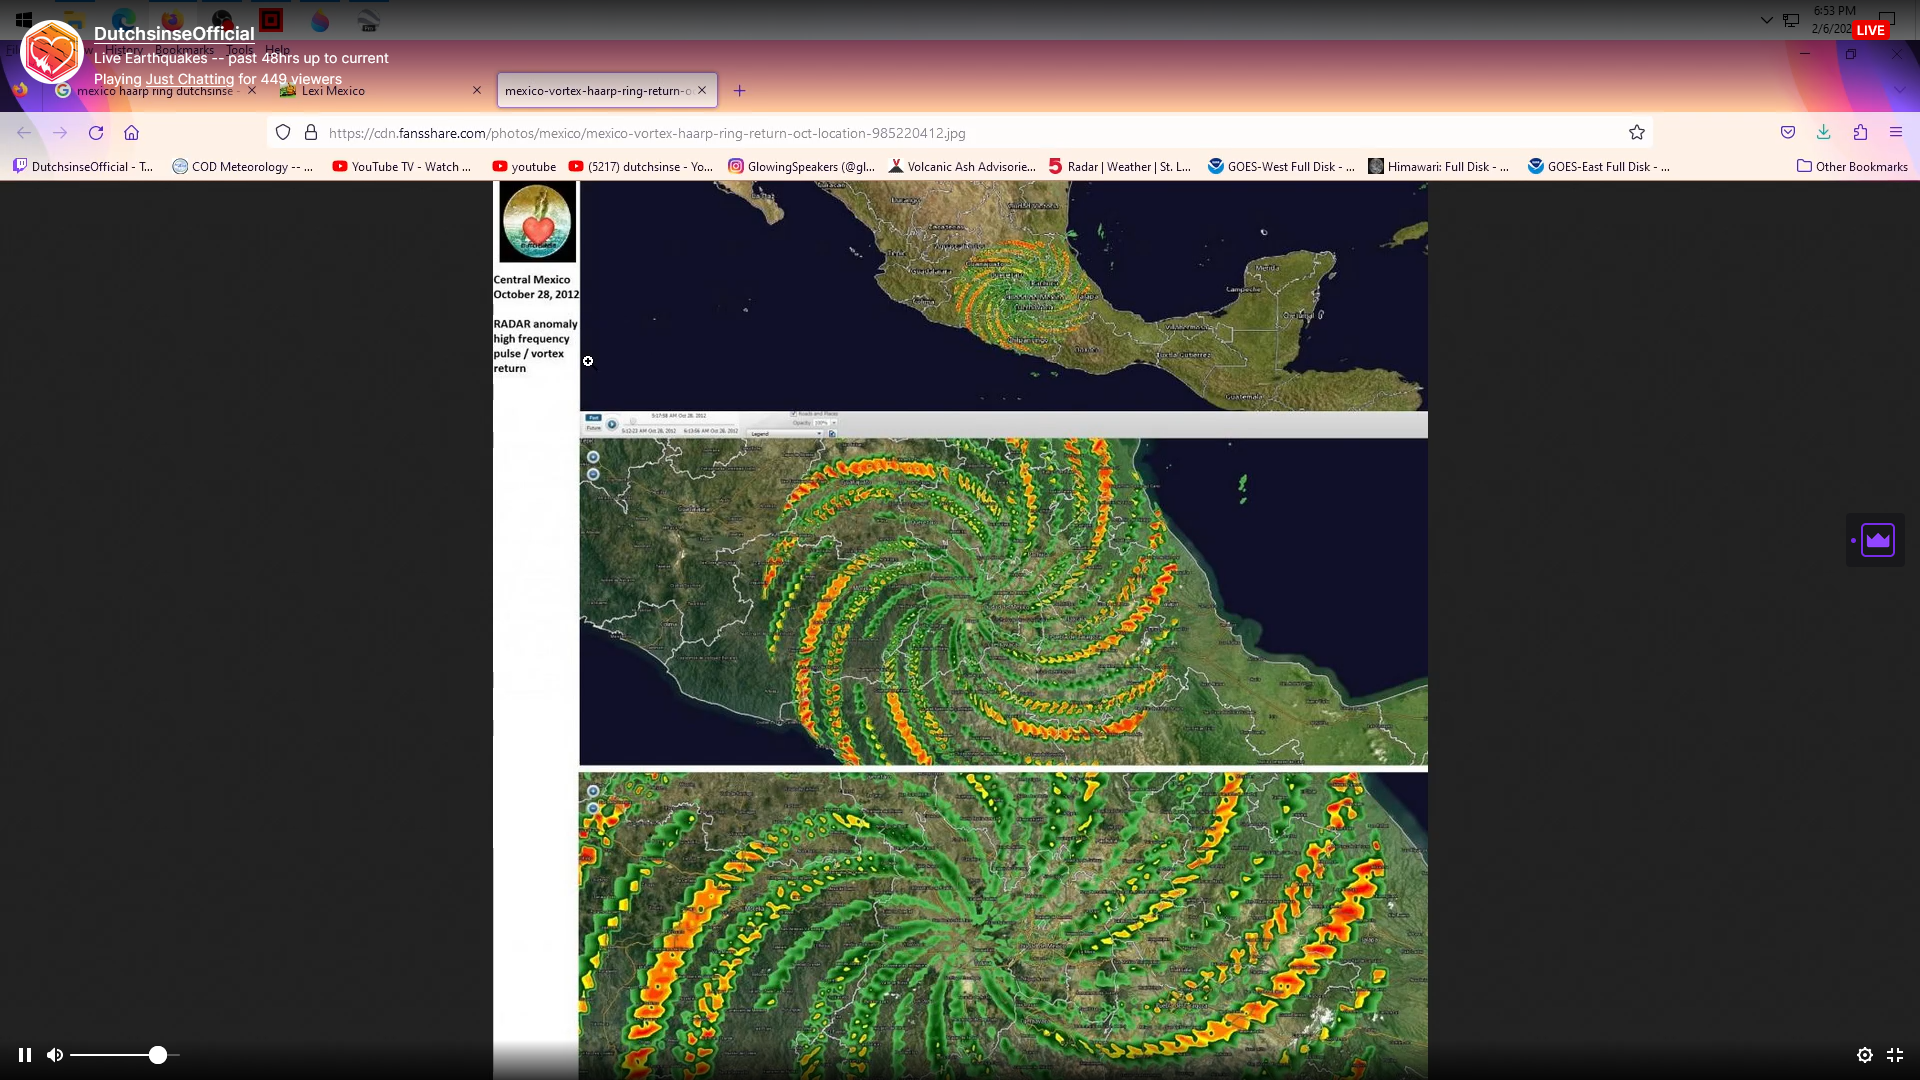The image size is (1920, 1080).
Task: Close the mexico-vortex-haarp-ring-return tab
Action: click(x=702, y=90)
